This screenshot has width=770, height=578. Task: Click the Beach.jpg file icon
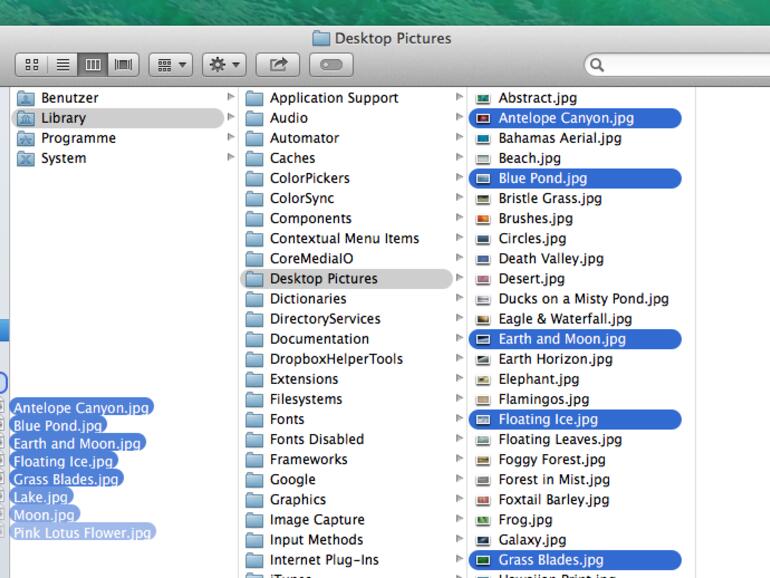pos(483,159)
